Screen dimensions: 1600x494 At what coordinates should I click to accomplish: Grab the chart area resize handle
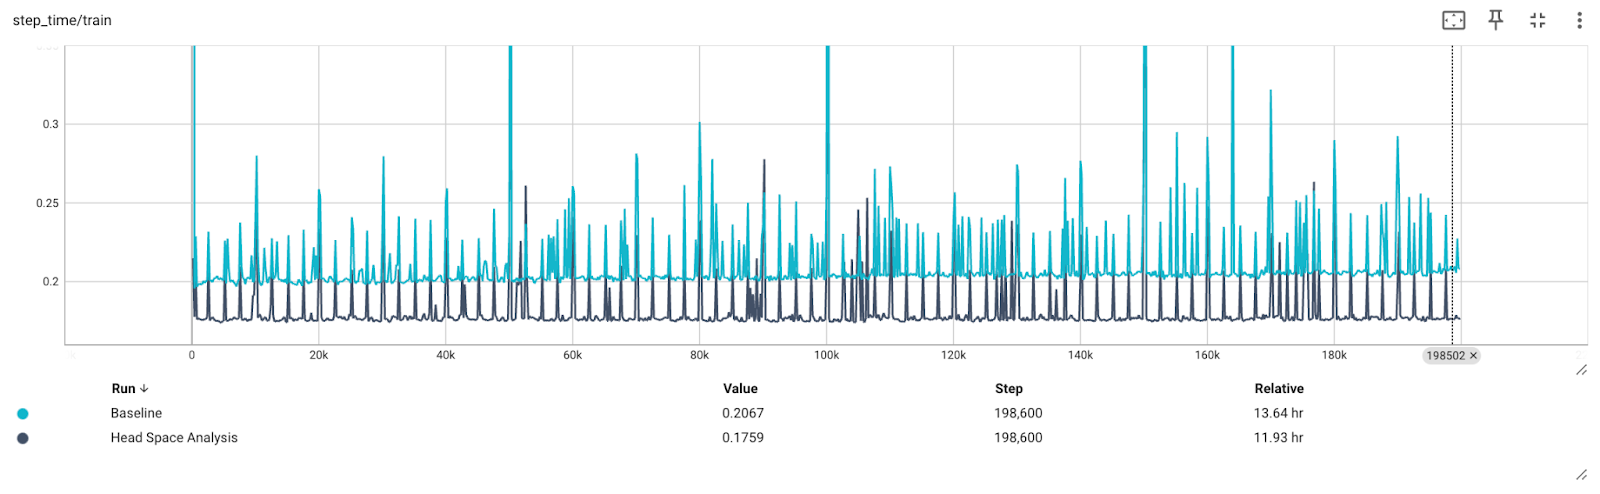[x=1581, y=370]
